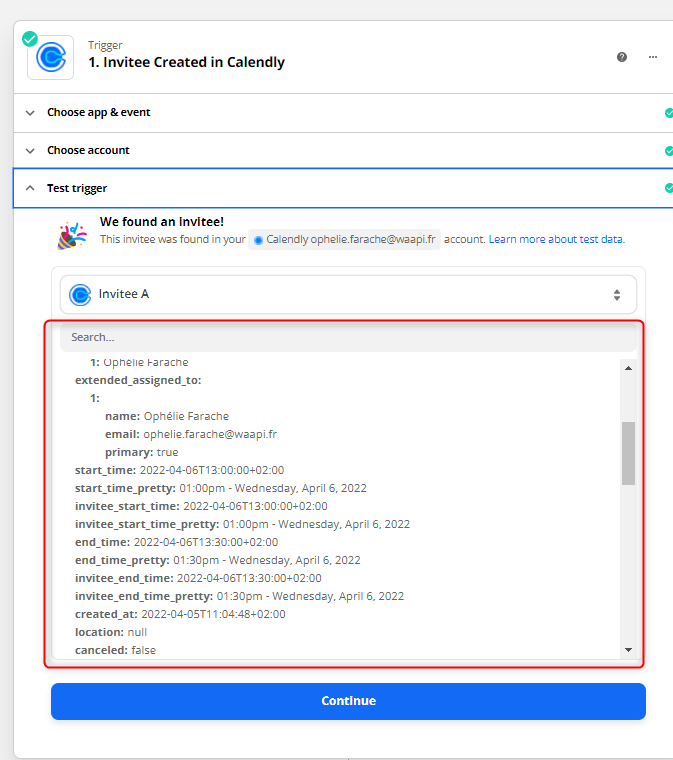
Task: Click the name: Ophélie Farache row
Action: (x=167, y=416)
